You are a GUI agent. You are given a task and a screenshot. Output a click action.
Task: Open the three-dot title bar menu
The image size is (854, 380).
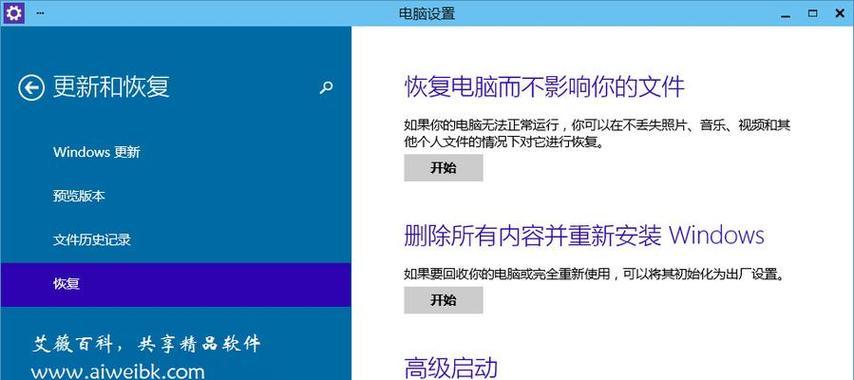(x=40, y=13)
